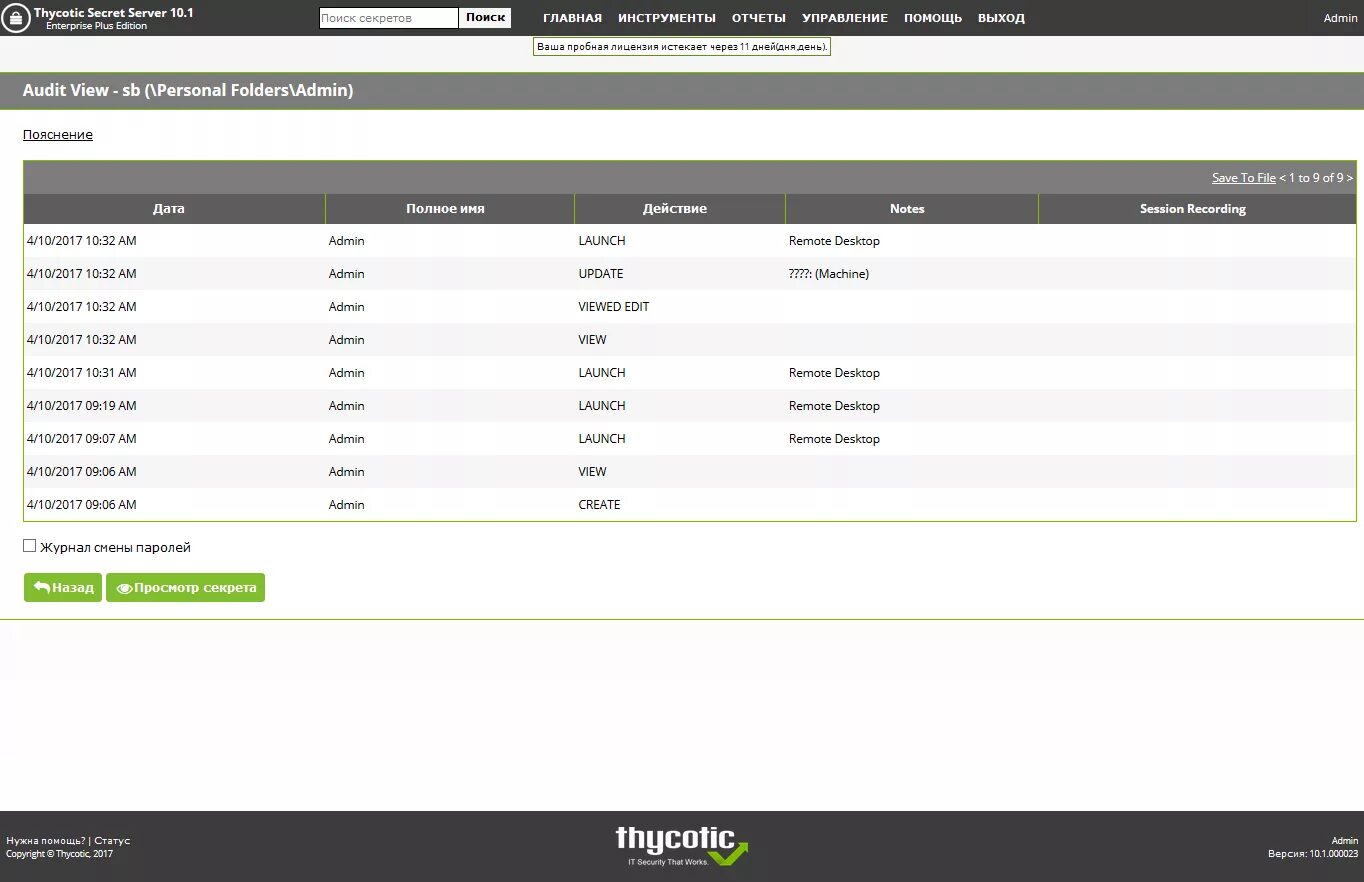Click the Поиск search button
The height and width of the screenshot is (882, 1364).
pos(485,18)
